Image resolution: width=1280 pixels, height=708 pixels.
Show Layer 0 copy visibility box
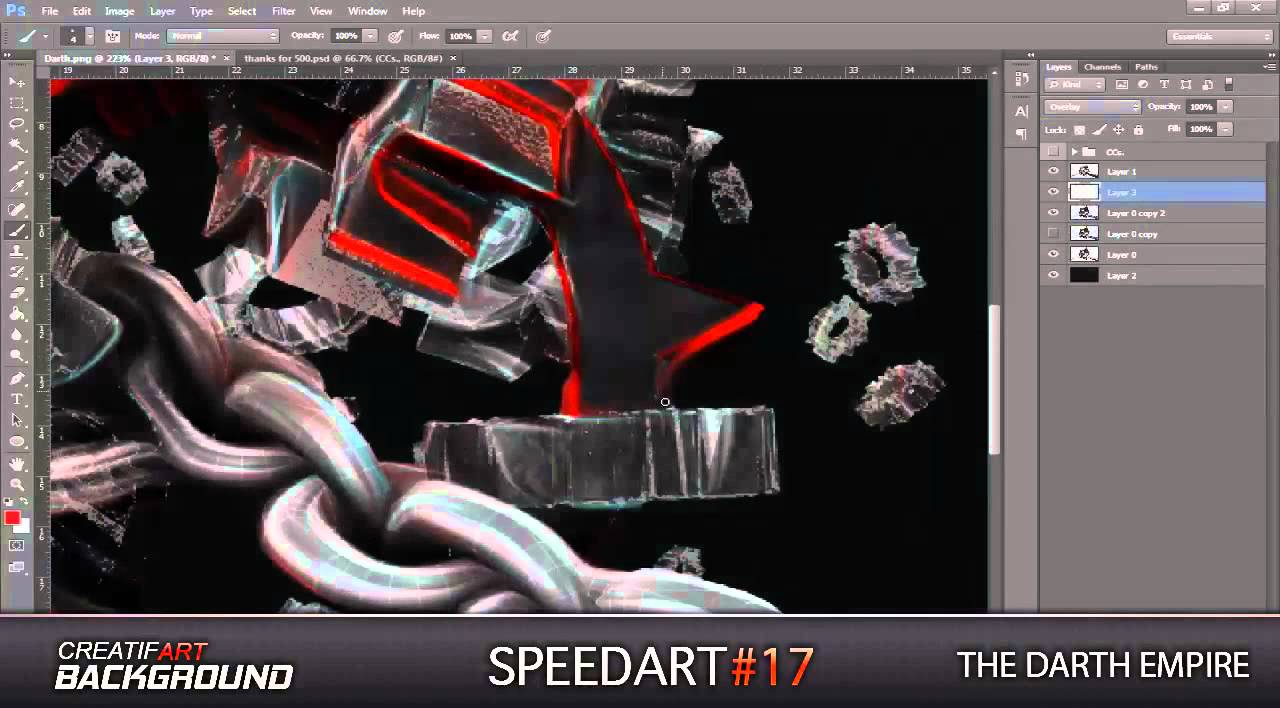pos(1052,233)
